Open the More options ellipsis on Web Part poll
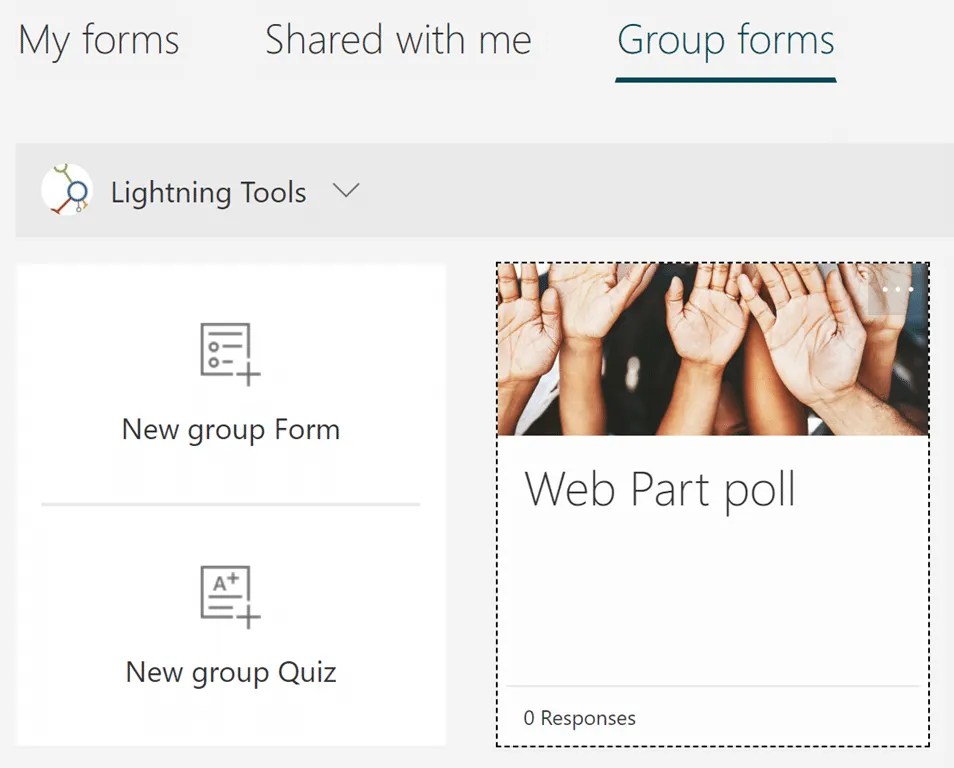954x768 pixels. coord(897,289)
